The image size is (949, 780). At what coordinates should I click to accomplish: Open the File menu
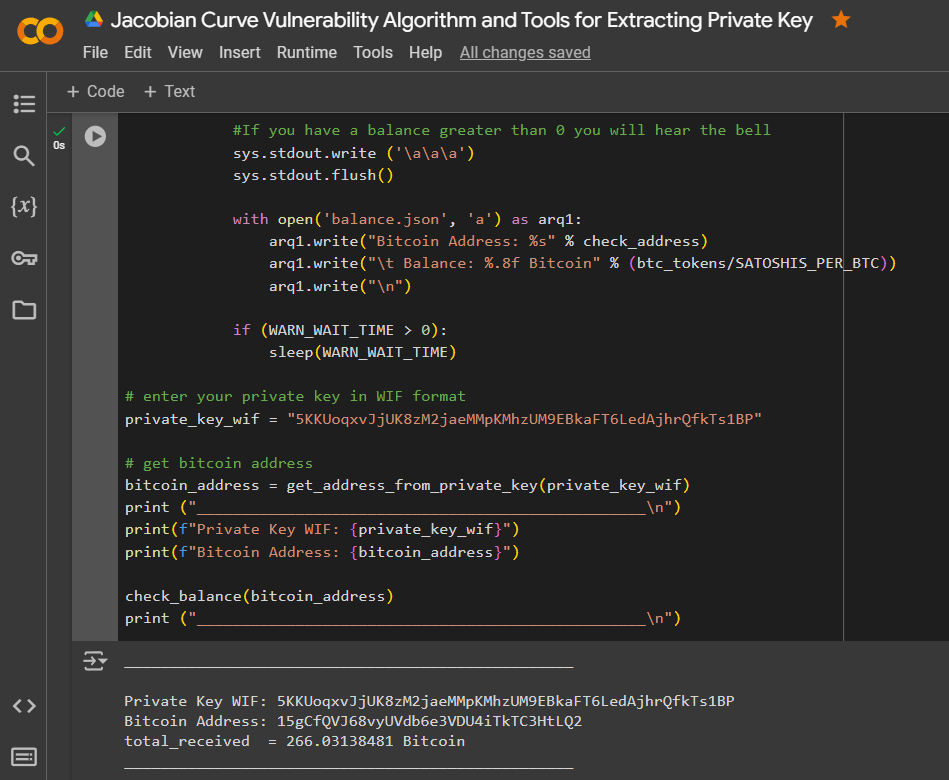pyautogui.click(x=95, y=53)
